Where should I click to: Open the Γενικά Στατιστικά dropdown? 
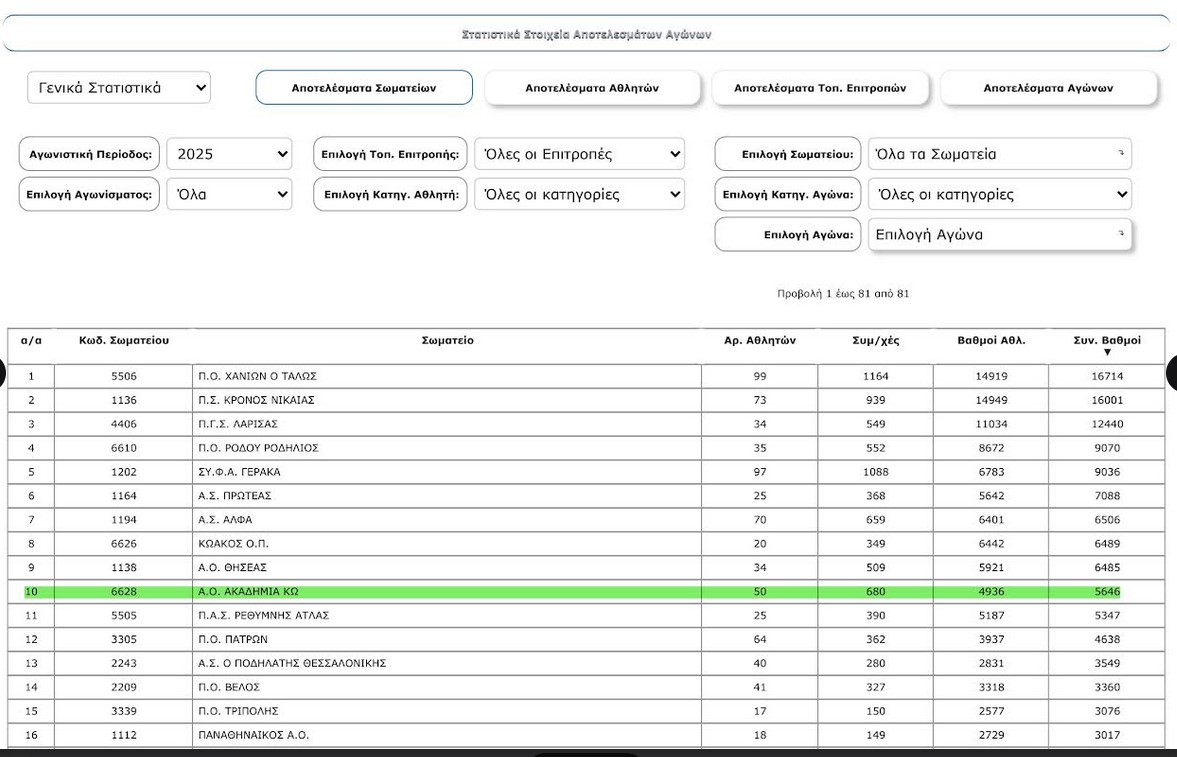point(119,88)
